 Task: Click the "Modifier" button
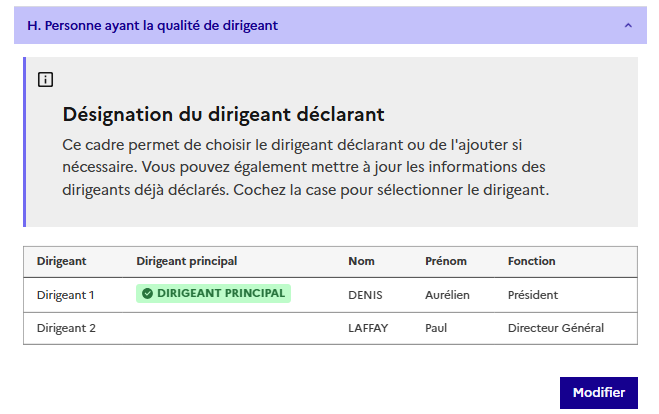click(598, 393)
